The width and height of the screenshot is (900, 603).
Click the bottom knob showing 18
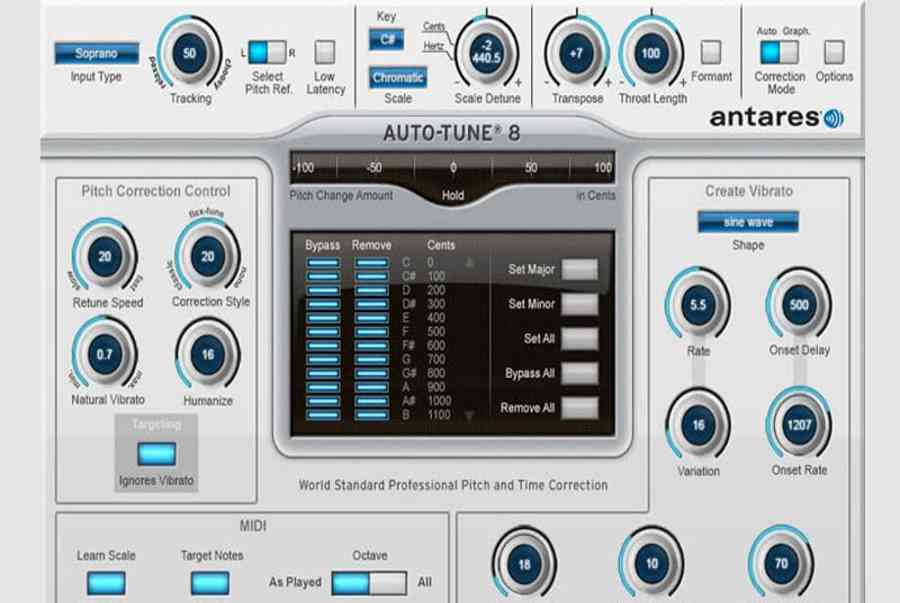click(524, 565)
